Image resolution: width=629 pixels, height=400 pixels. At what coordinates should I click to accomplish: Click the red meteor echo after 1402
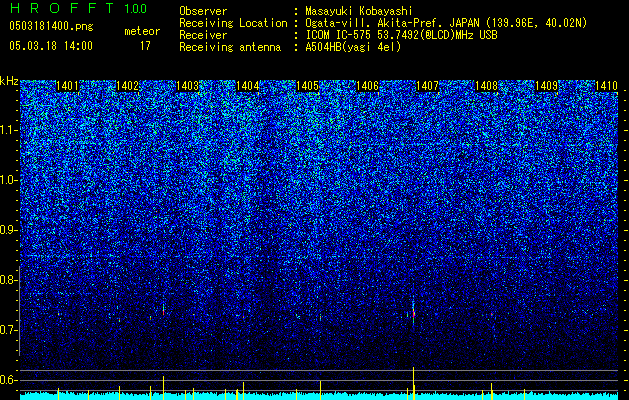click(163, 311)
